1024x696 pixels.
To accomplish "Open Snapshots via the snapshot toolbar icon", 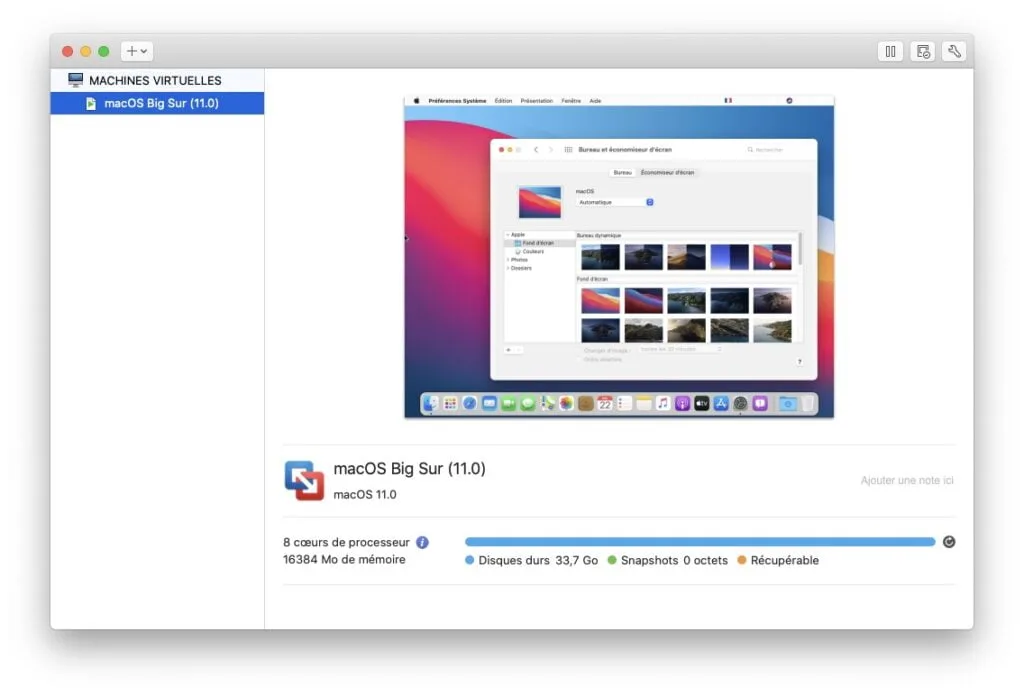I will 922,51.
